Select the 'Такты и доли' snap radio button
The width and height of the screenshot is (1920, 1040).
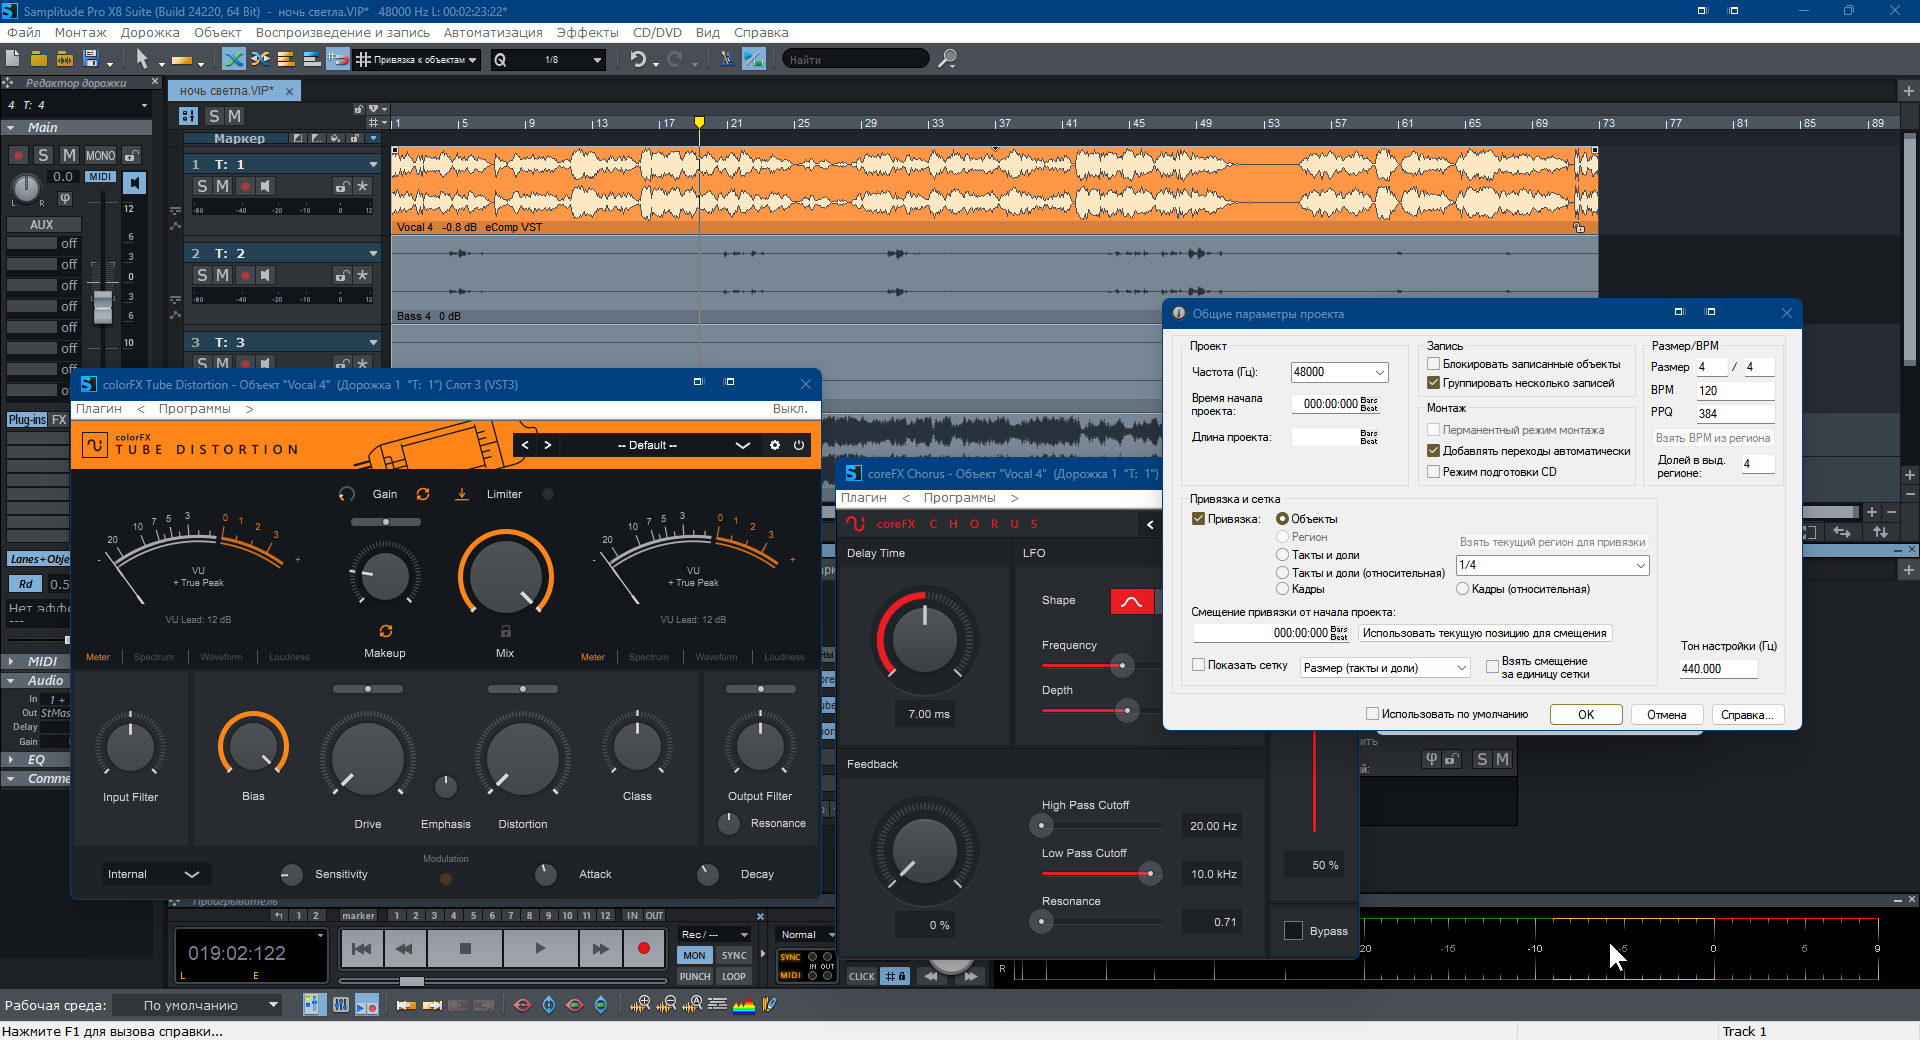[1282, 555]
